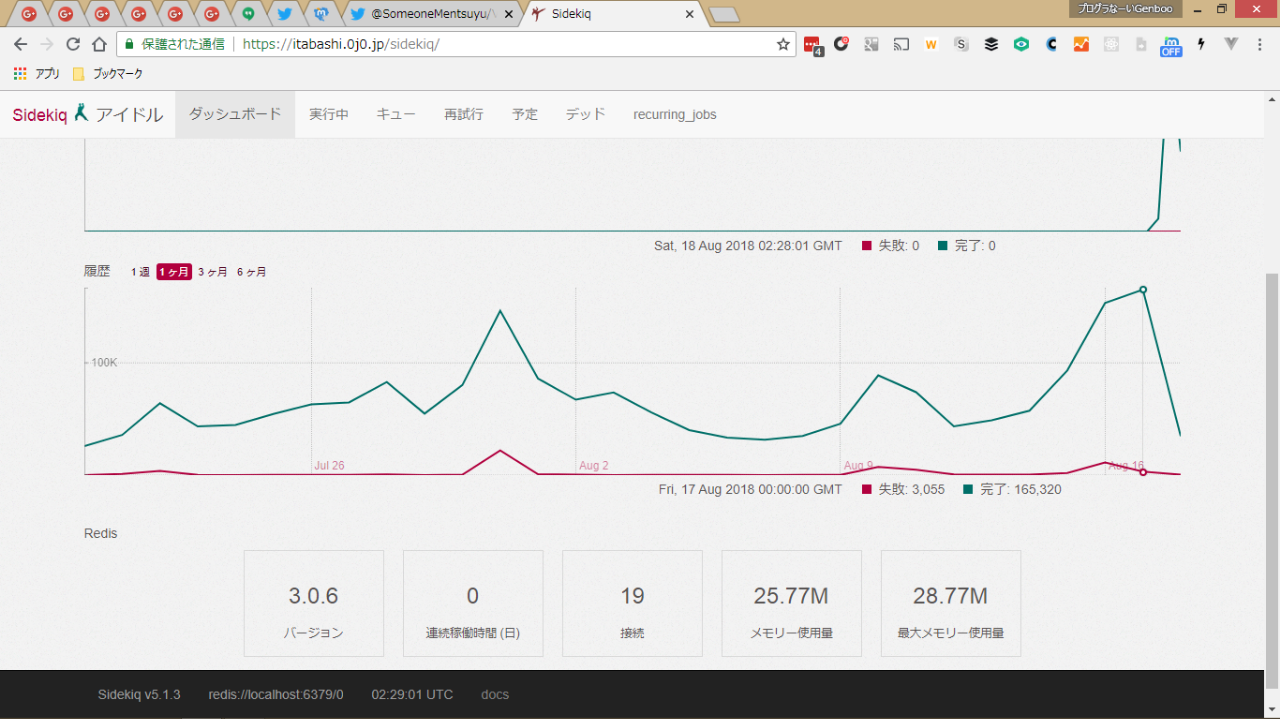Open the Chrome three-dot menu
The image size is (1280, 719).
pyautogui.click(x=1262, y=44)
